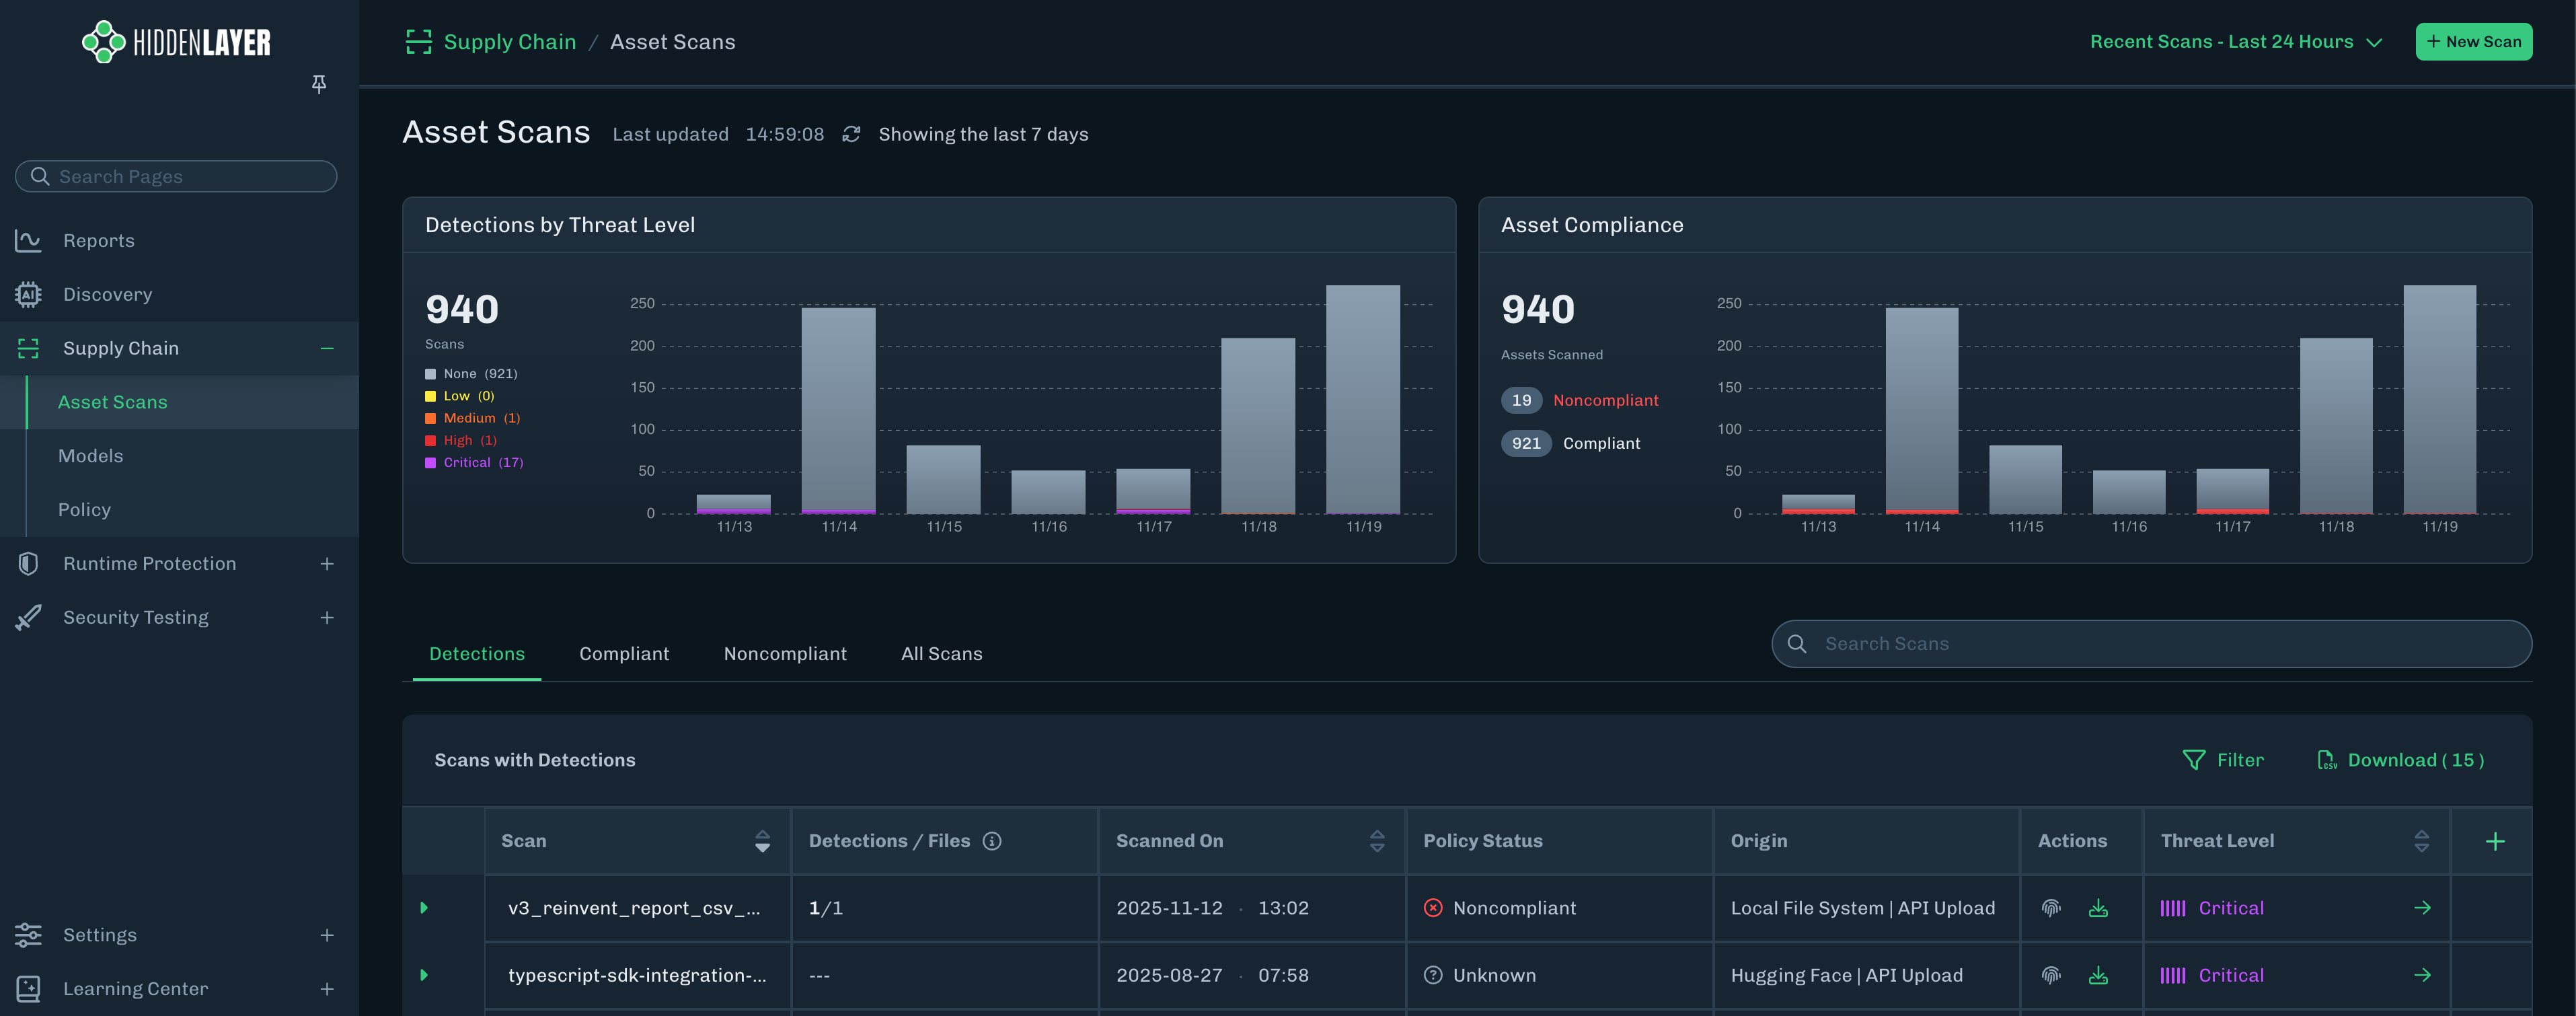The height and width of the screenshot is (1016, 2576).
Task: Click the refresh icon next to last updated time
Action: click(851, 133)
